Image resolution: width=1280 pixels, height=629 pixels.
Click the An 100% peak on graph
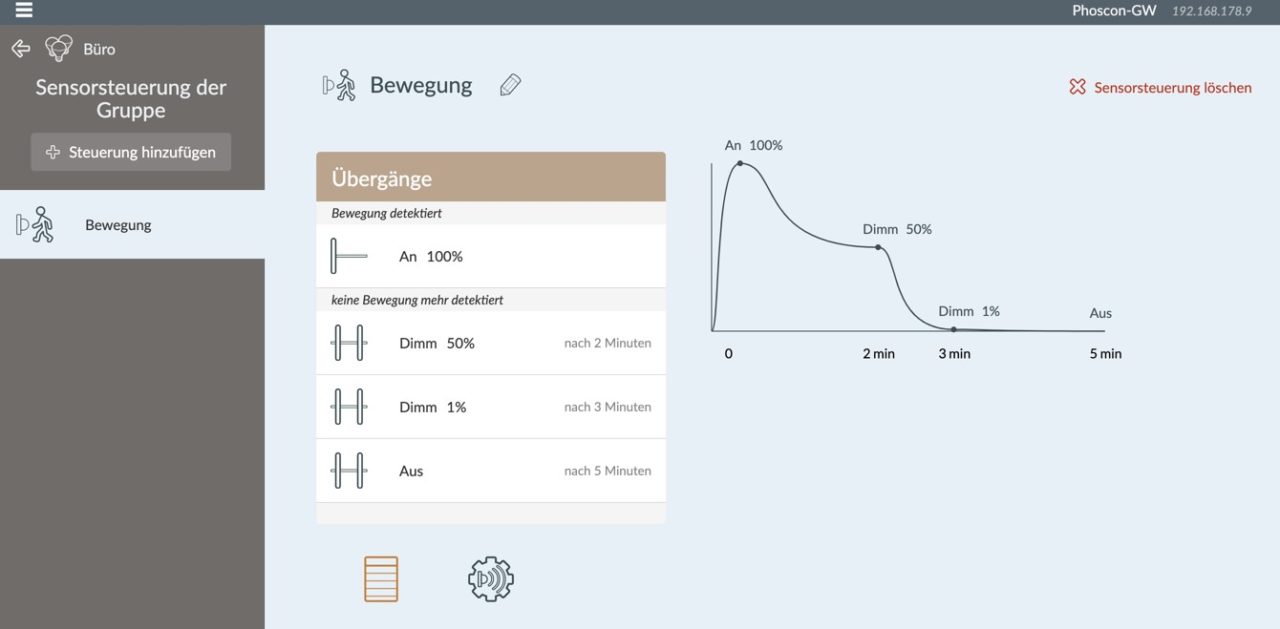[740, 162]
